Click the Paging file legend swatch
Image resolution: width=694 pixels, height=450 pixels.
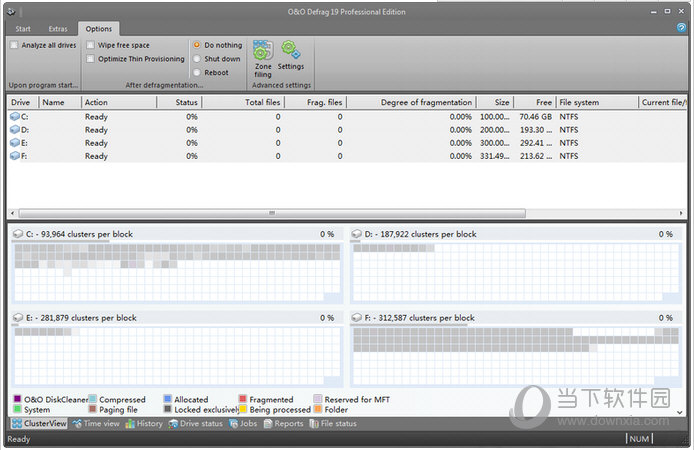click(x=93, y=409)
